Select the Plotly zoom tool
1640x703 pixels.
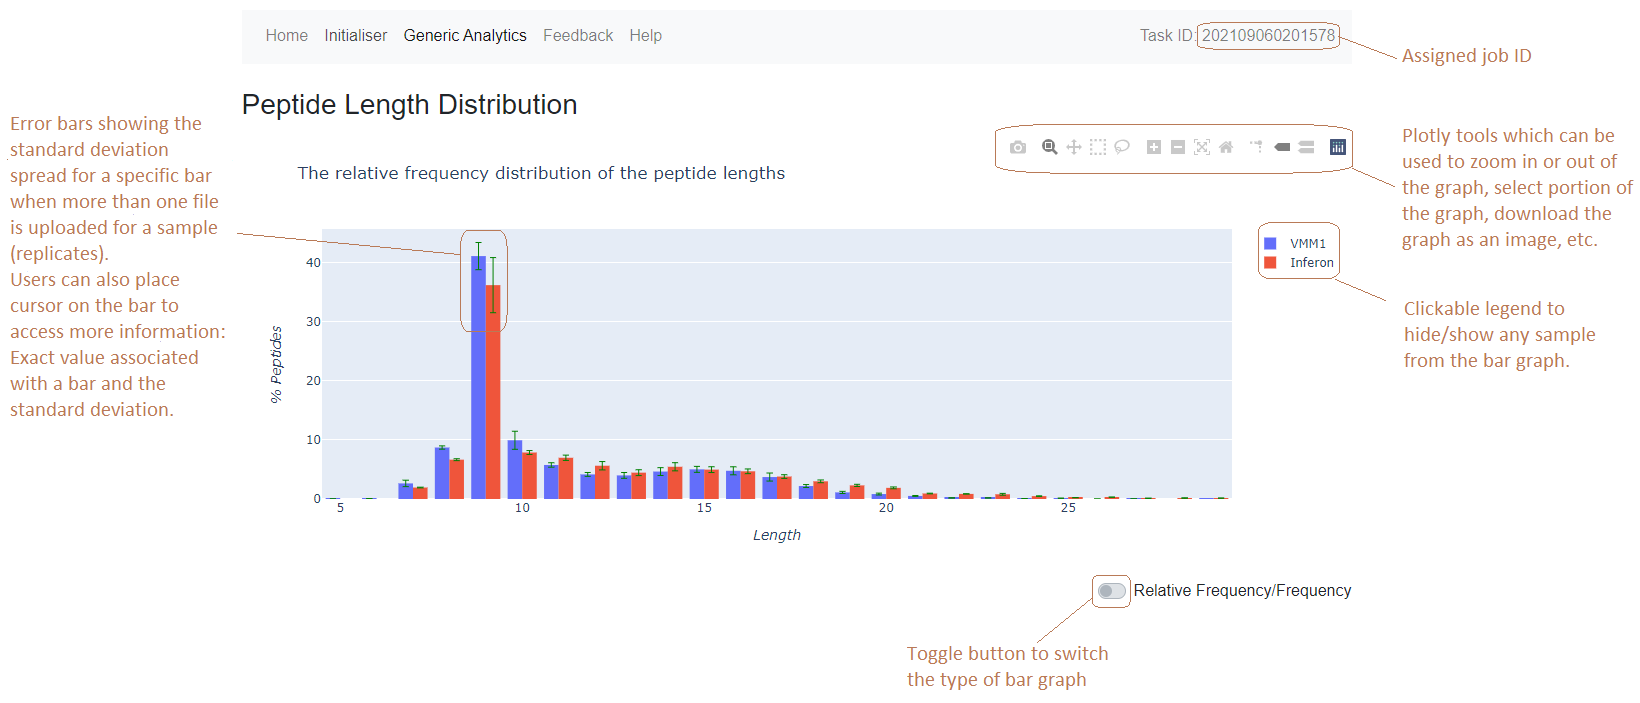pyautogui.click(x=1049, y=147)
